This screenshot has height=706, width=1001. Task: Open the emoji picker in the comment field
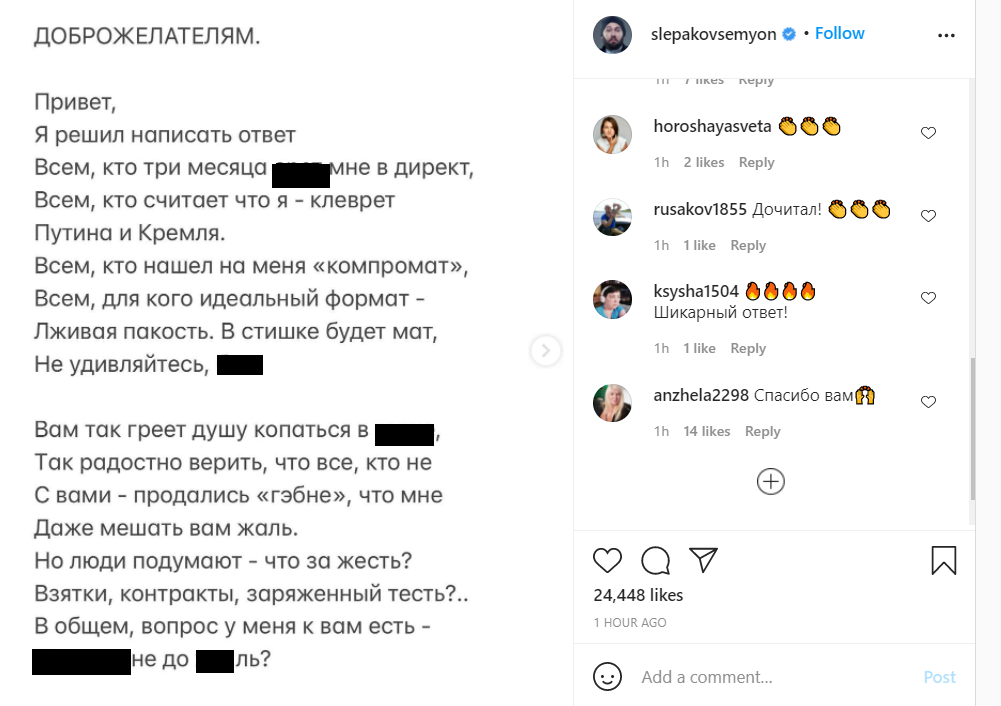pyautogui.click(x=607, y=677)
